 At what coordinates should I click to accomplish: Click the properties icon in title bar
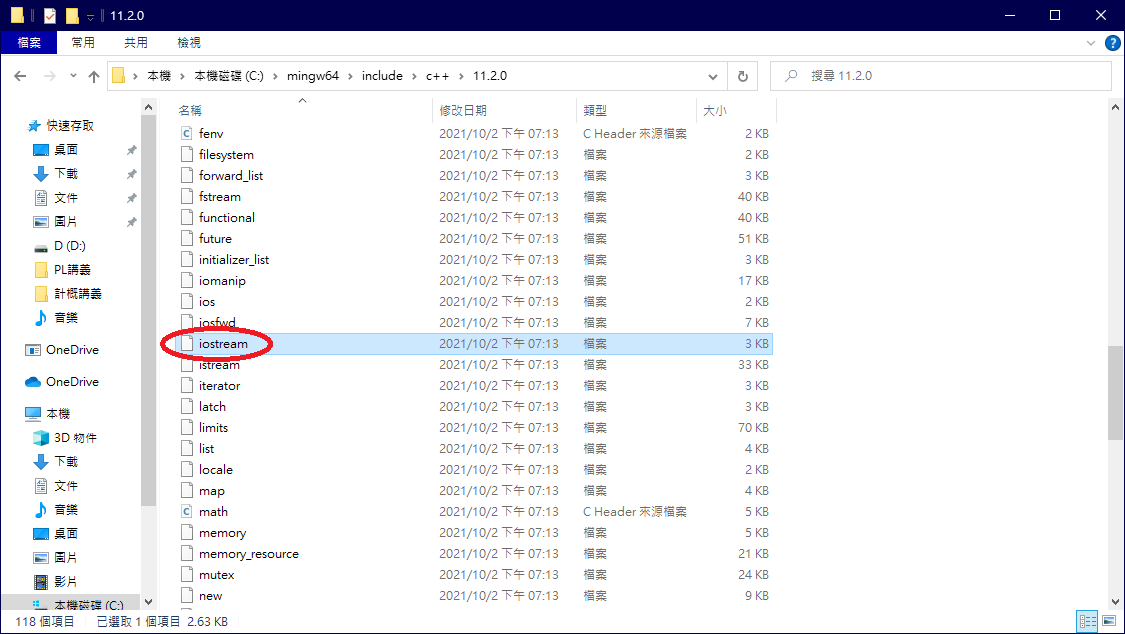coord(50,16)
